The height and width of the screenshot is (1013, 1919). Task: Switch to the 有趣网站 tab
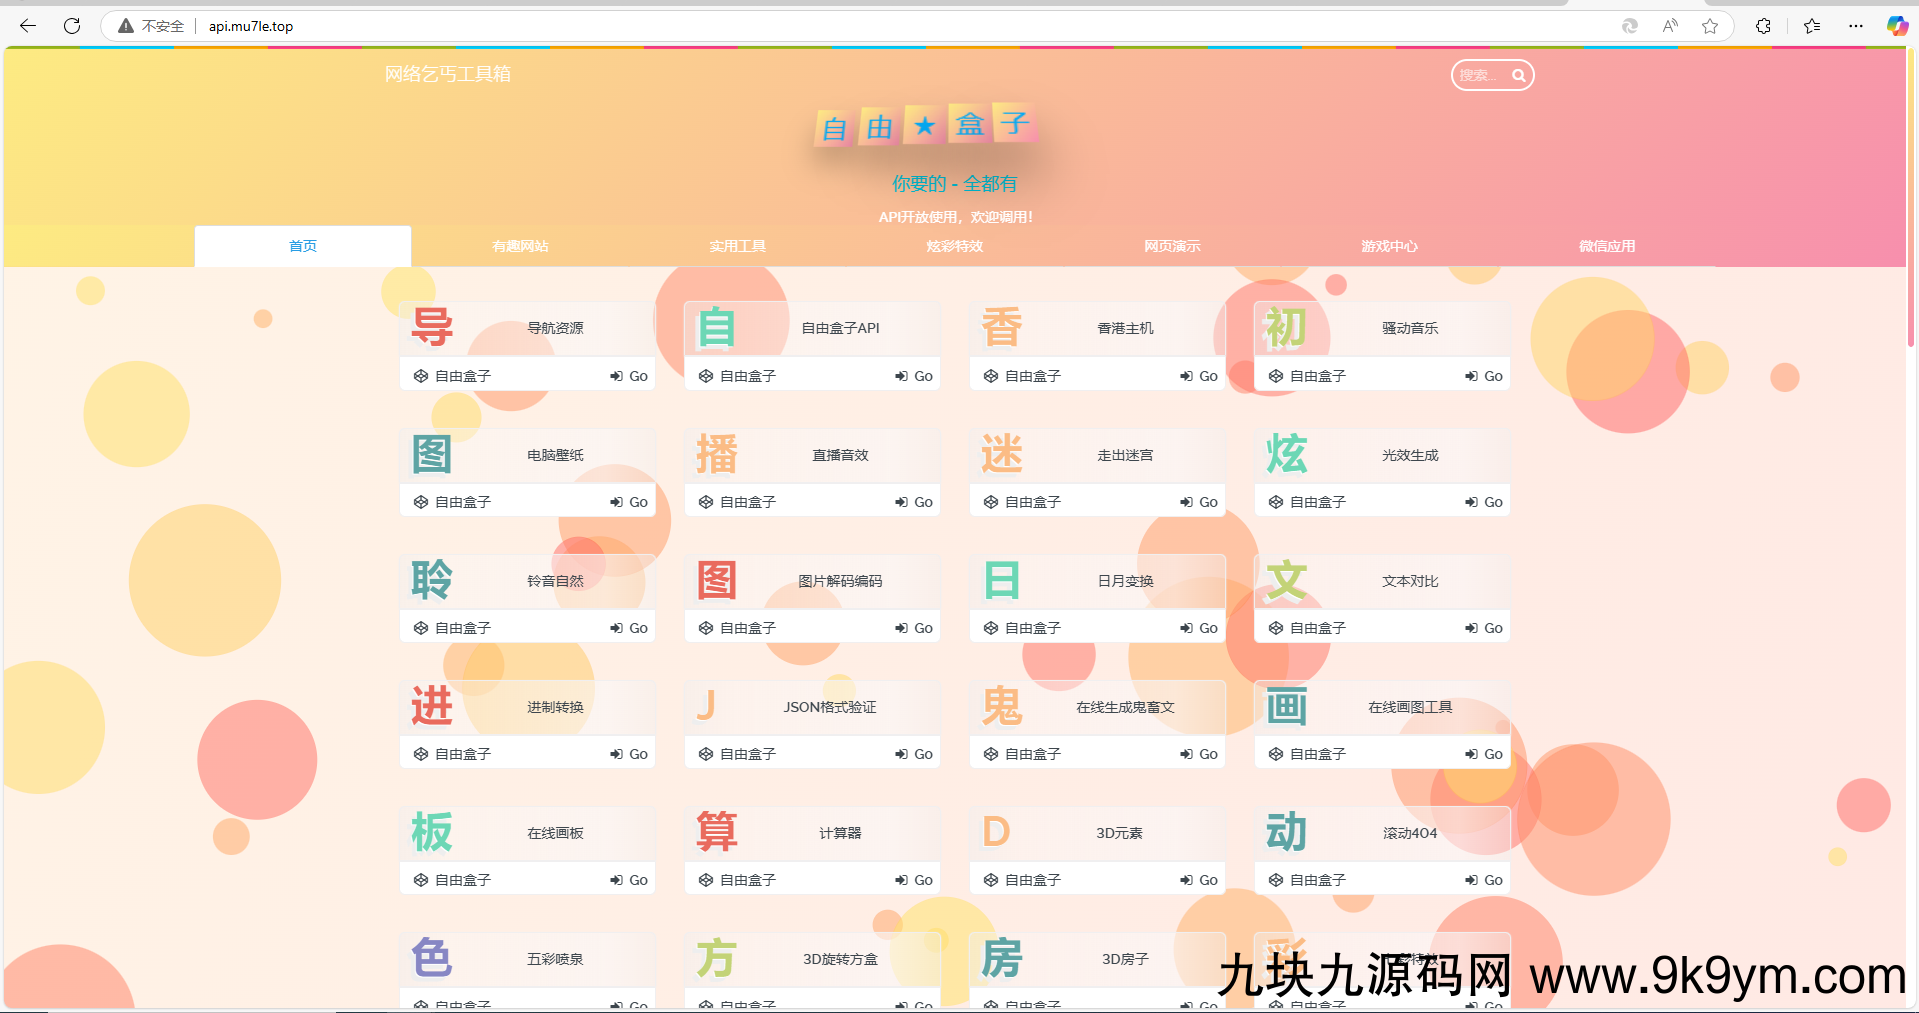click(520, 246)
